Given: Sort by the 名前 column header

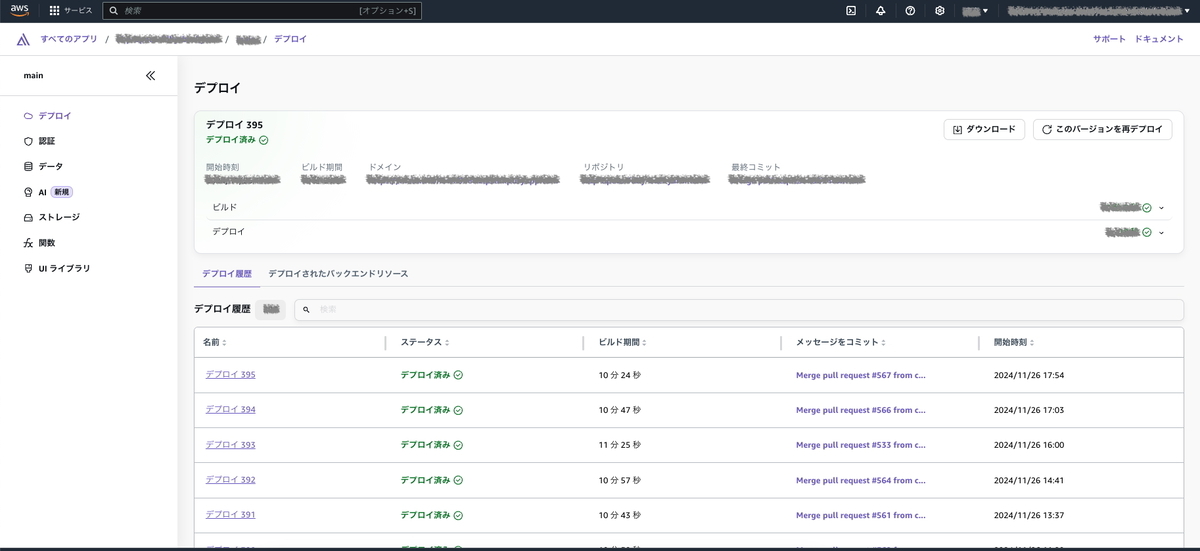Looking at the screenshot, I should pos(215,342).
